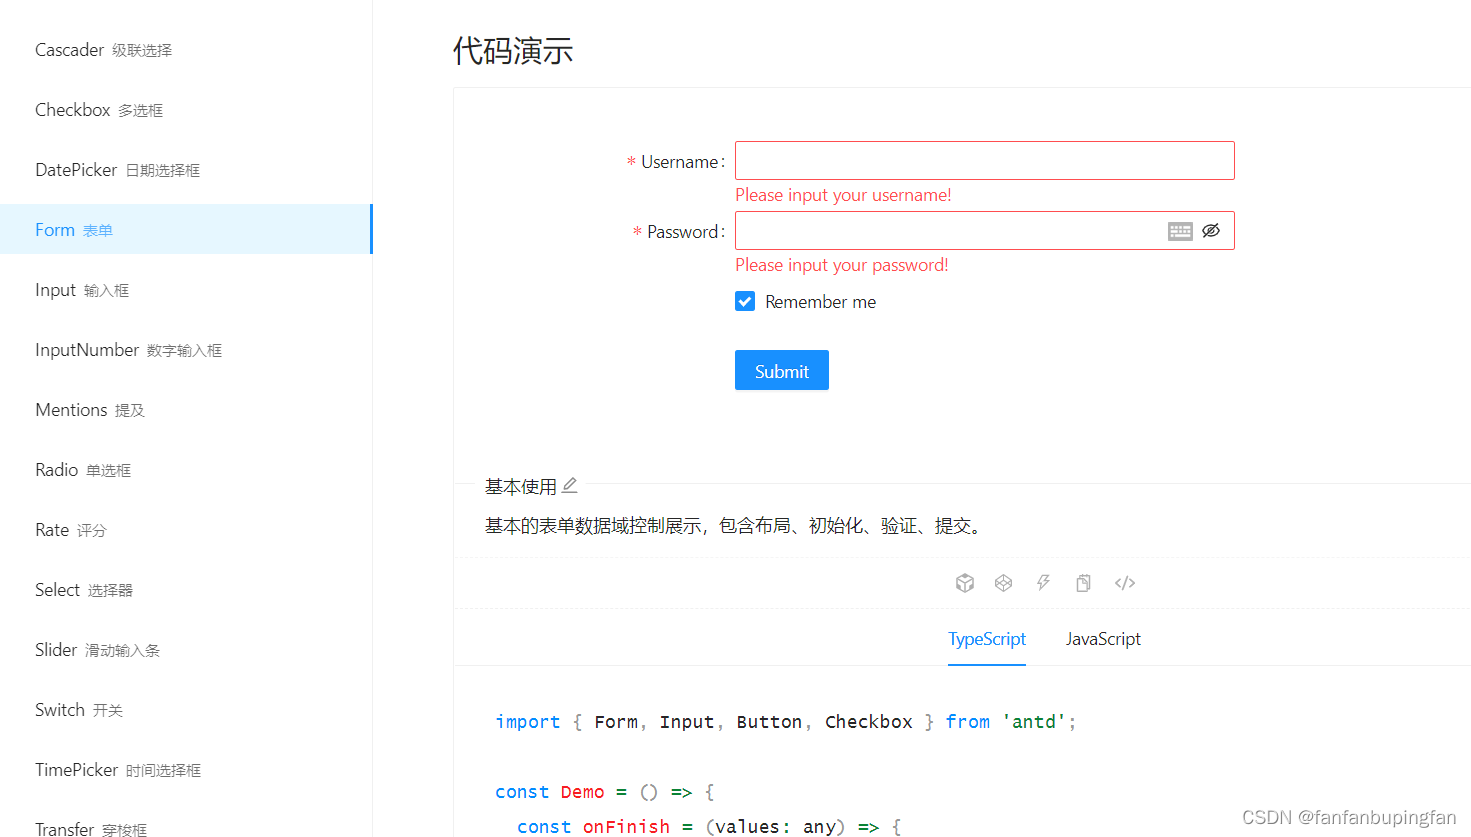
Task: Open Rate 评分 in sidebar
Action: click(x=186, y=530)
